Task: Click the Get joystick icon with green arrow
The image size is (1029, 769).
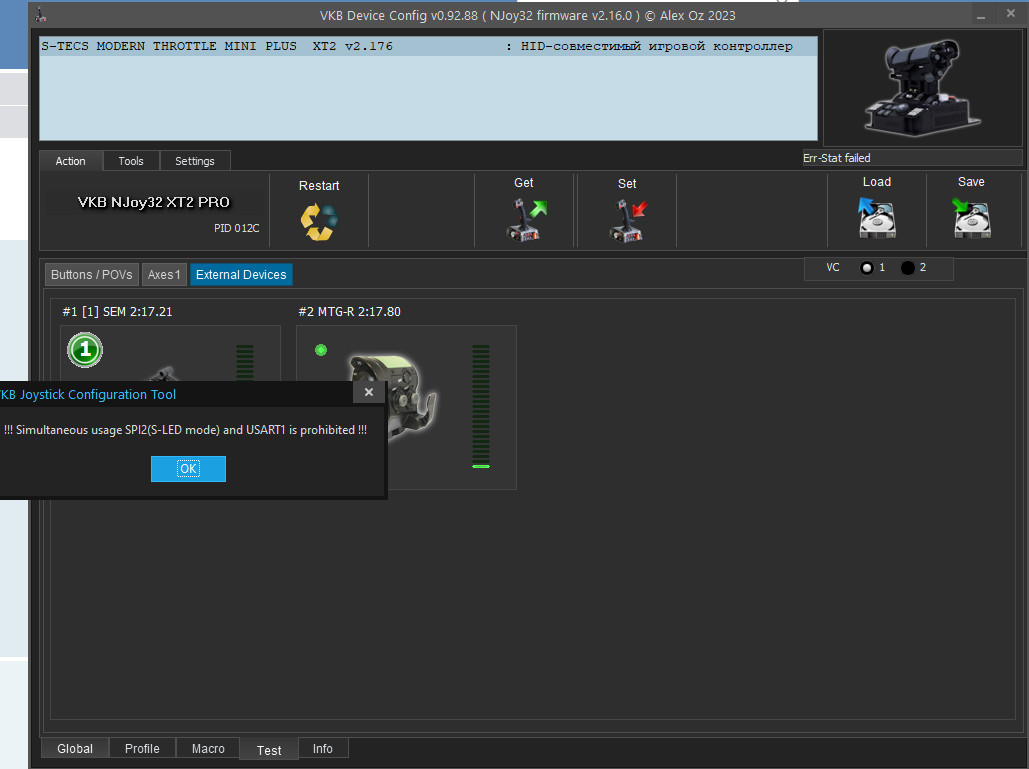Action: click(526, 220)
